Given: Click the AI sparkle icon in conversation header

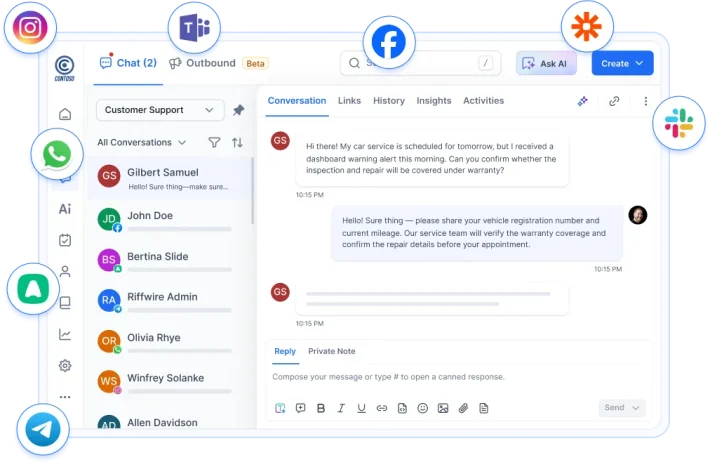Looking at the screenshot, I should click(x=583, y=101).
